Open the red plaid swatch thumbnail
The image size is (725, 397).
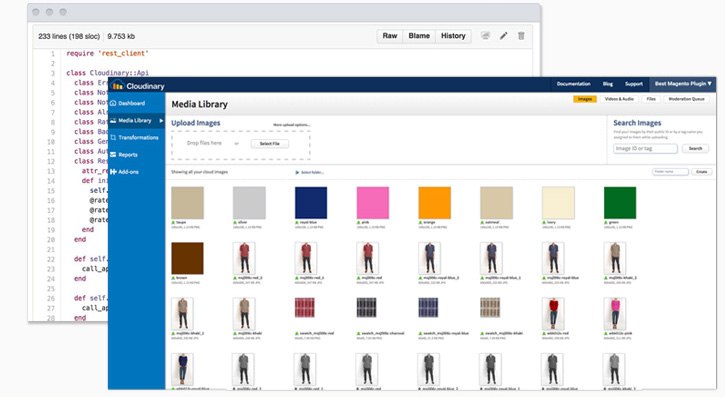pyautogui.click(x=305, y=308)
